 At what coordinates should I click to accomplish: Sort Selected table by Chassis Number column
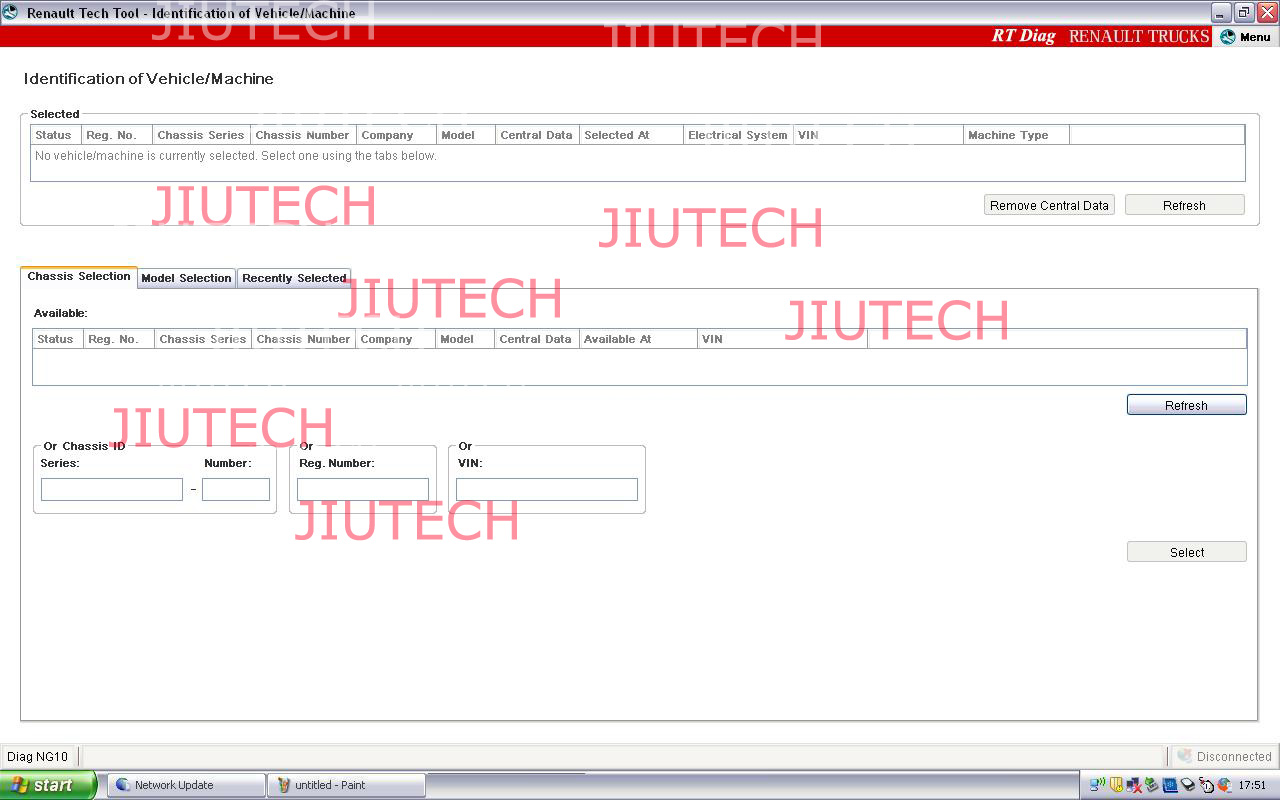[x=304, y=135]
